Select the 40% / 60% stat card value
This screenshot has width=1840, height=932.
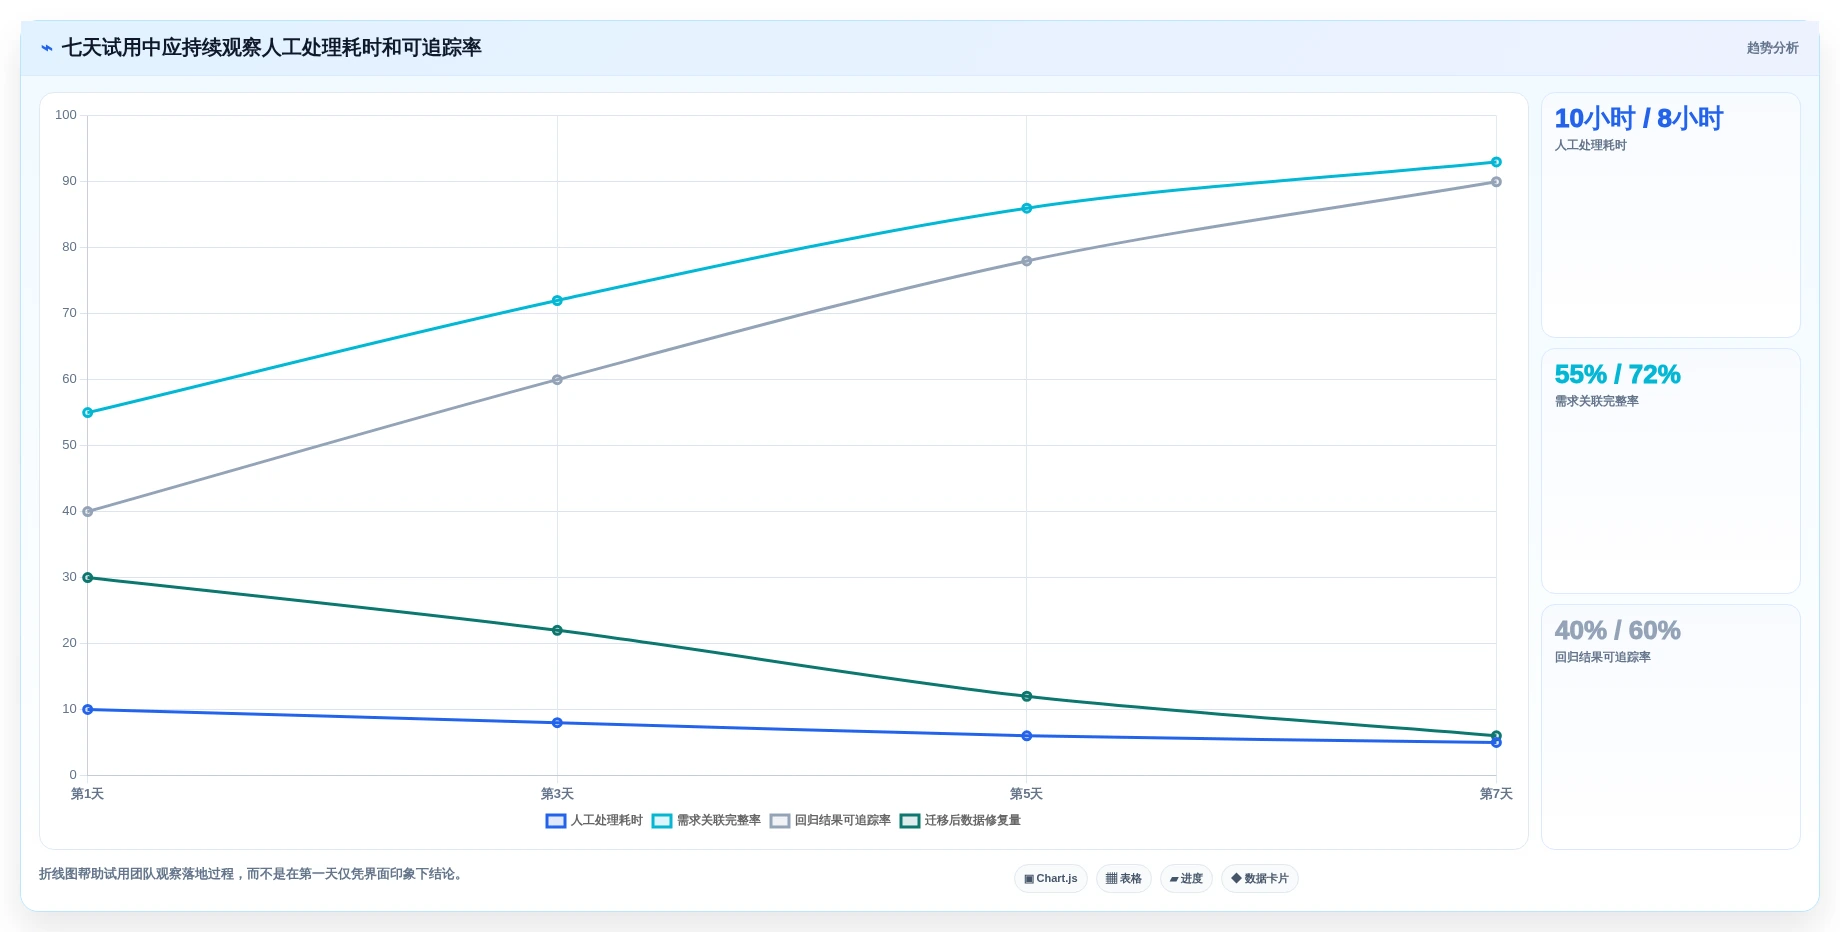click(1617, 631)
